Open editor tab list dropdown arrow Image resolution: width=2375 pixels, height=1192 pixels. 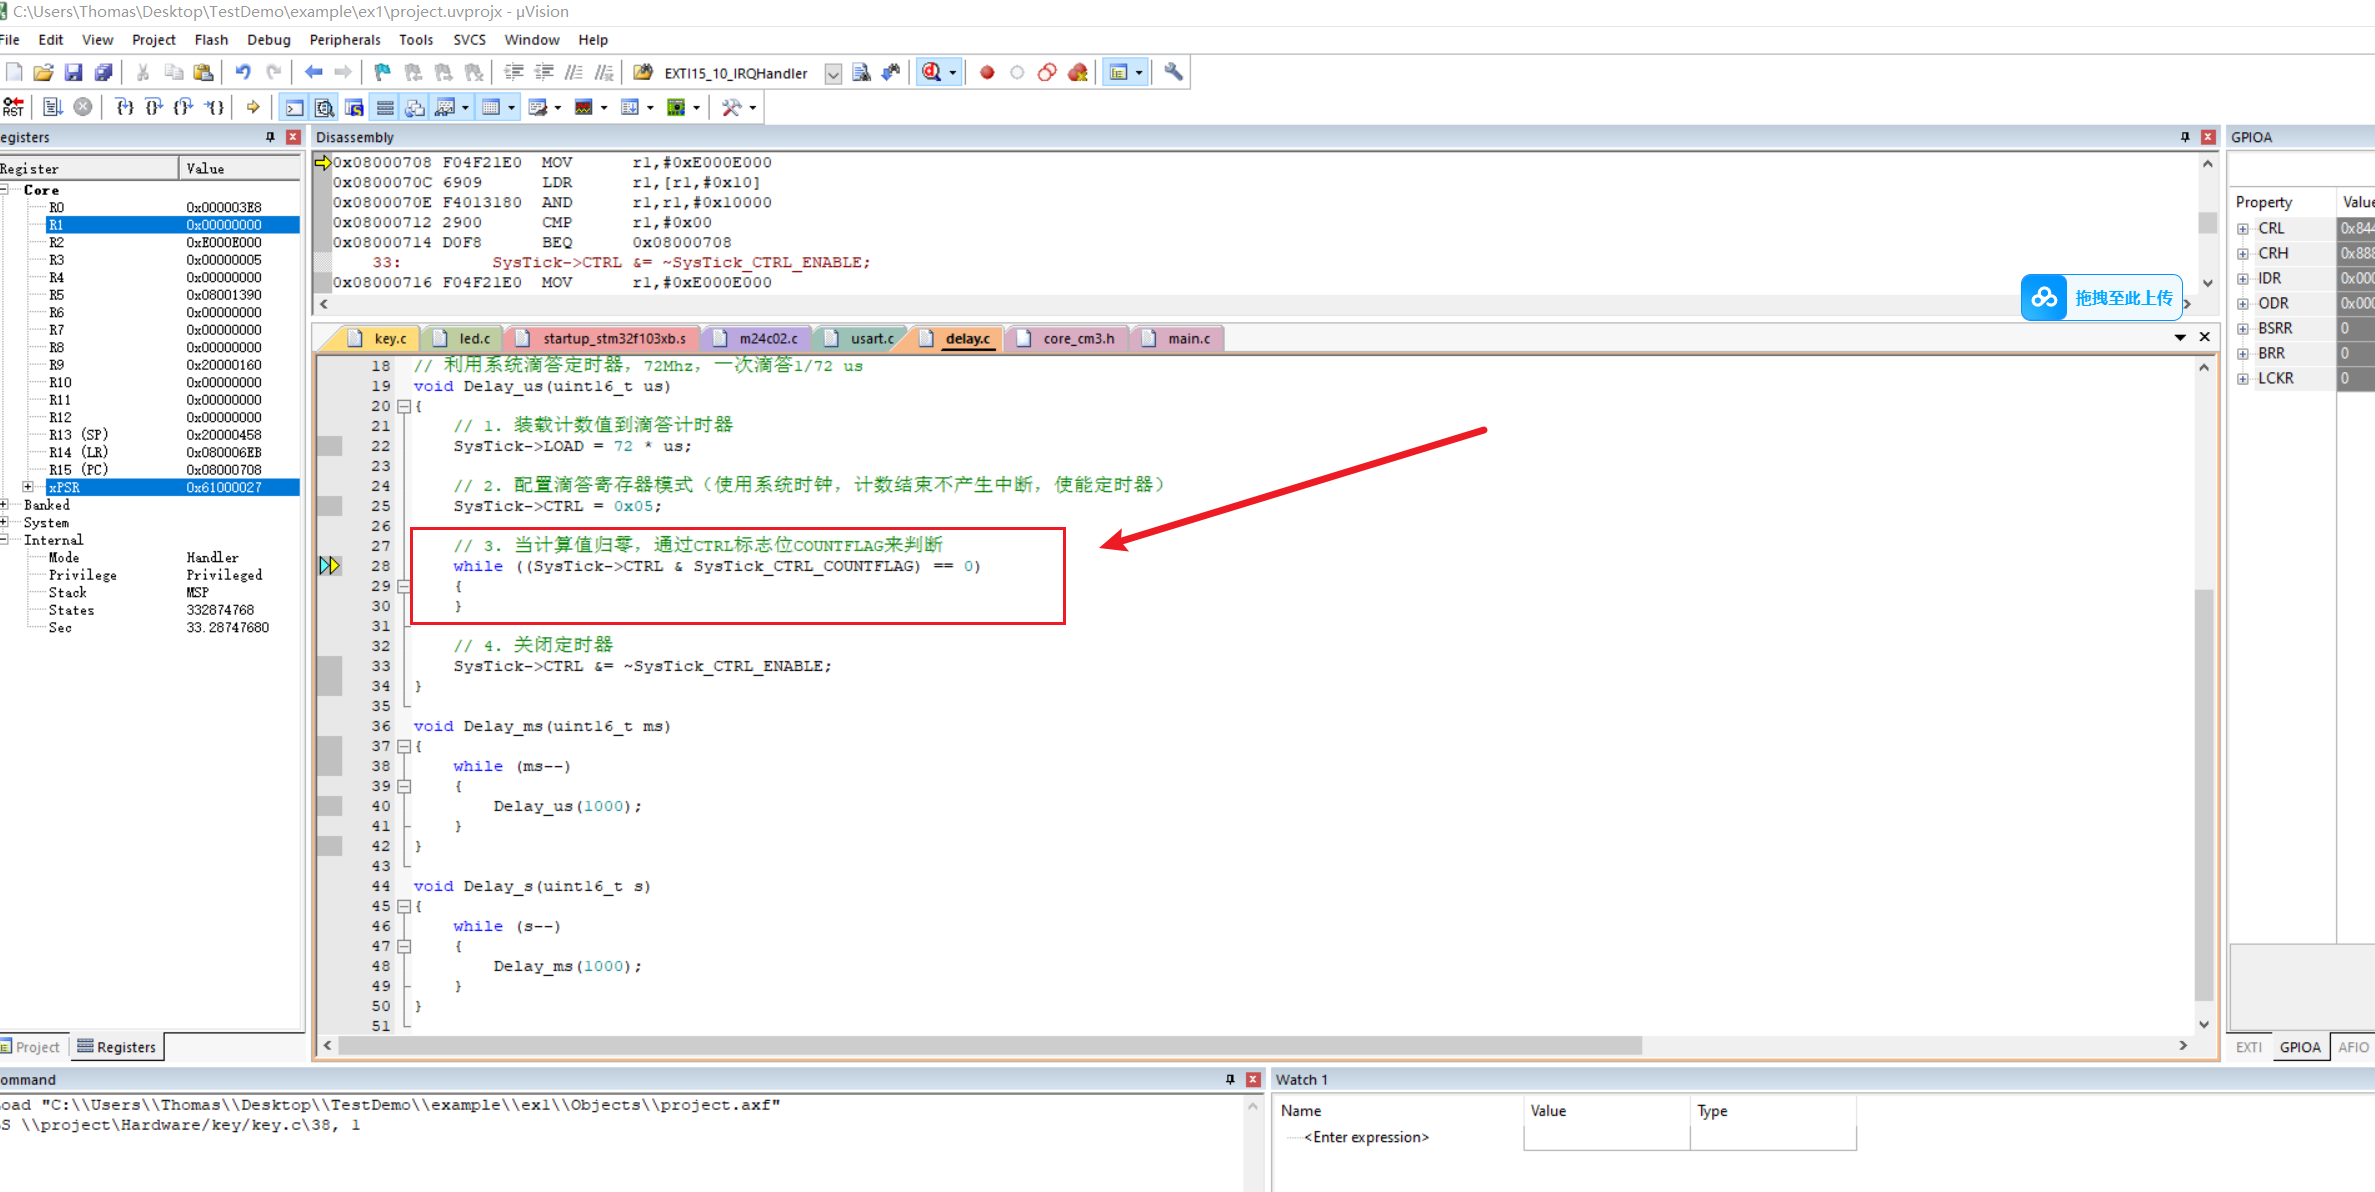(x=2180, y=338)
